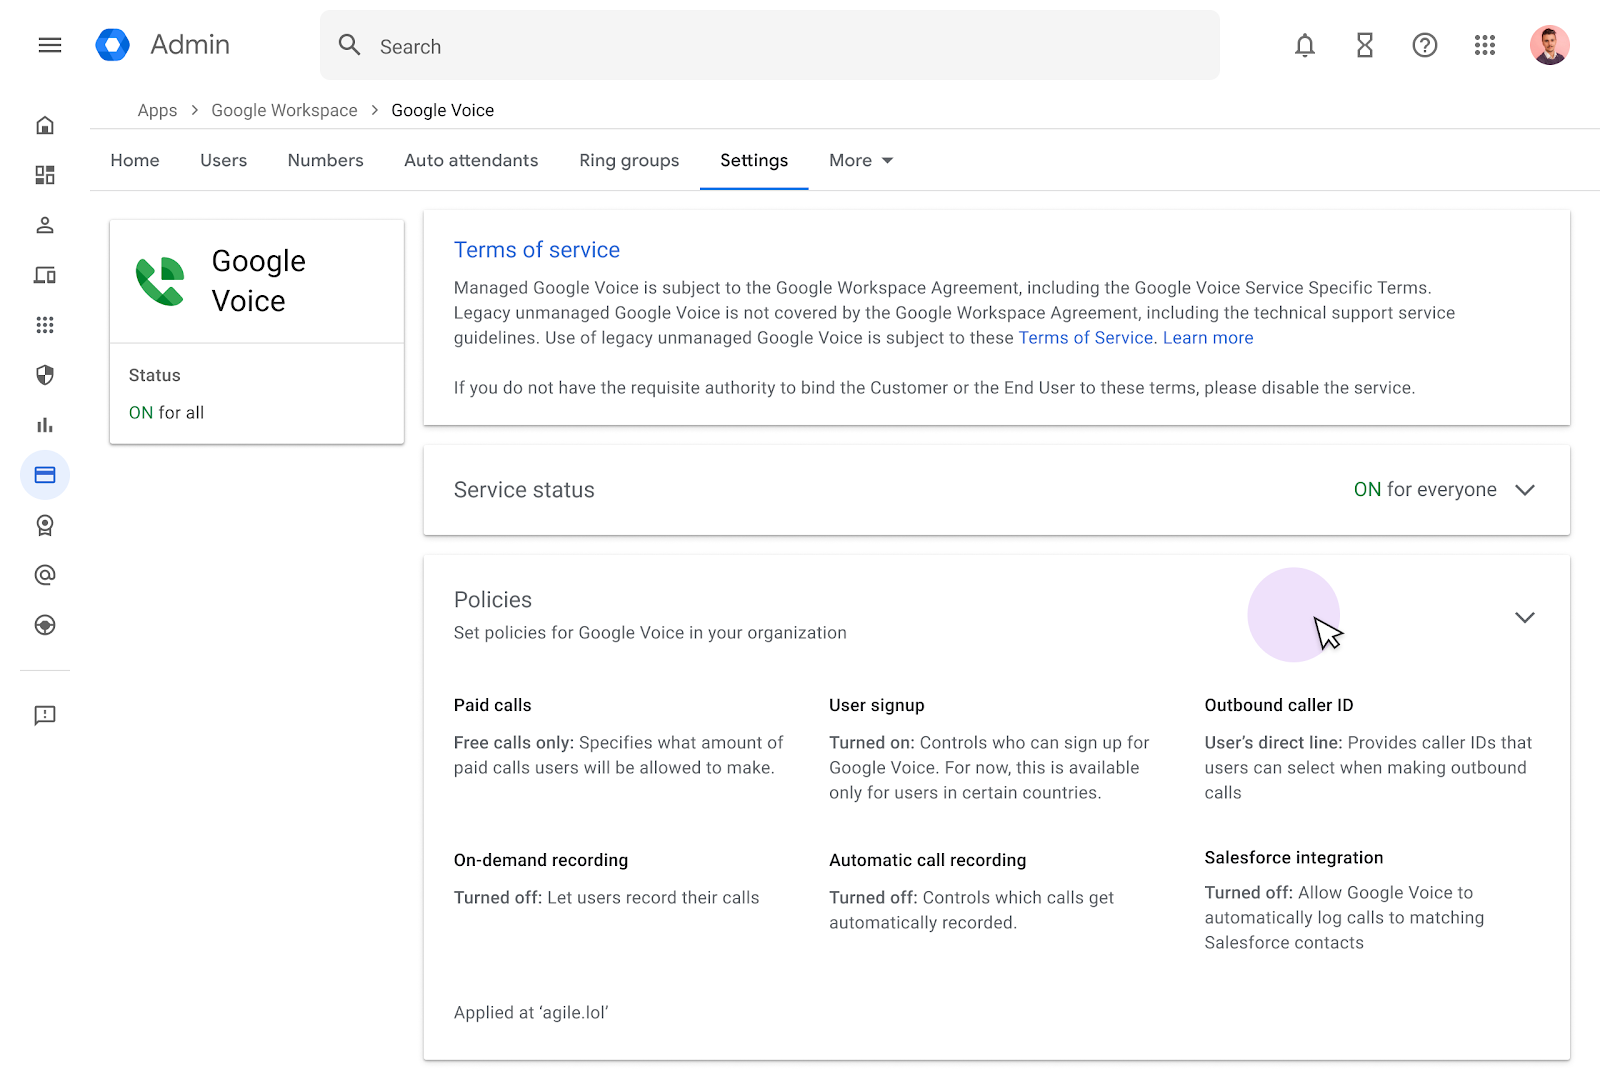Viewport: 1600px width, 1091px height.
Task: Switch to the Users tab
Action: pos(223,160)
